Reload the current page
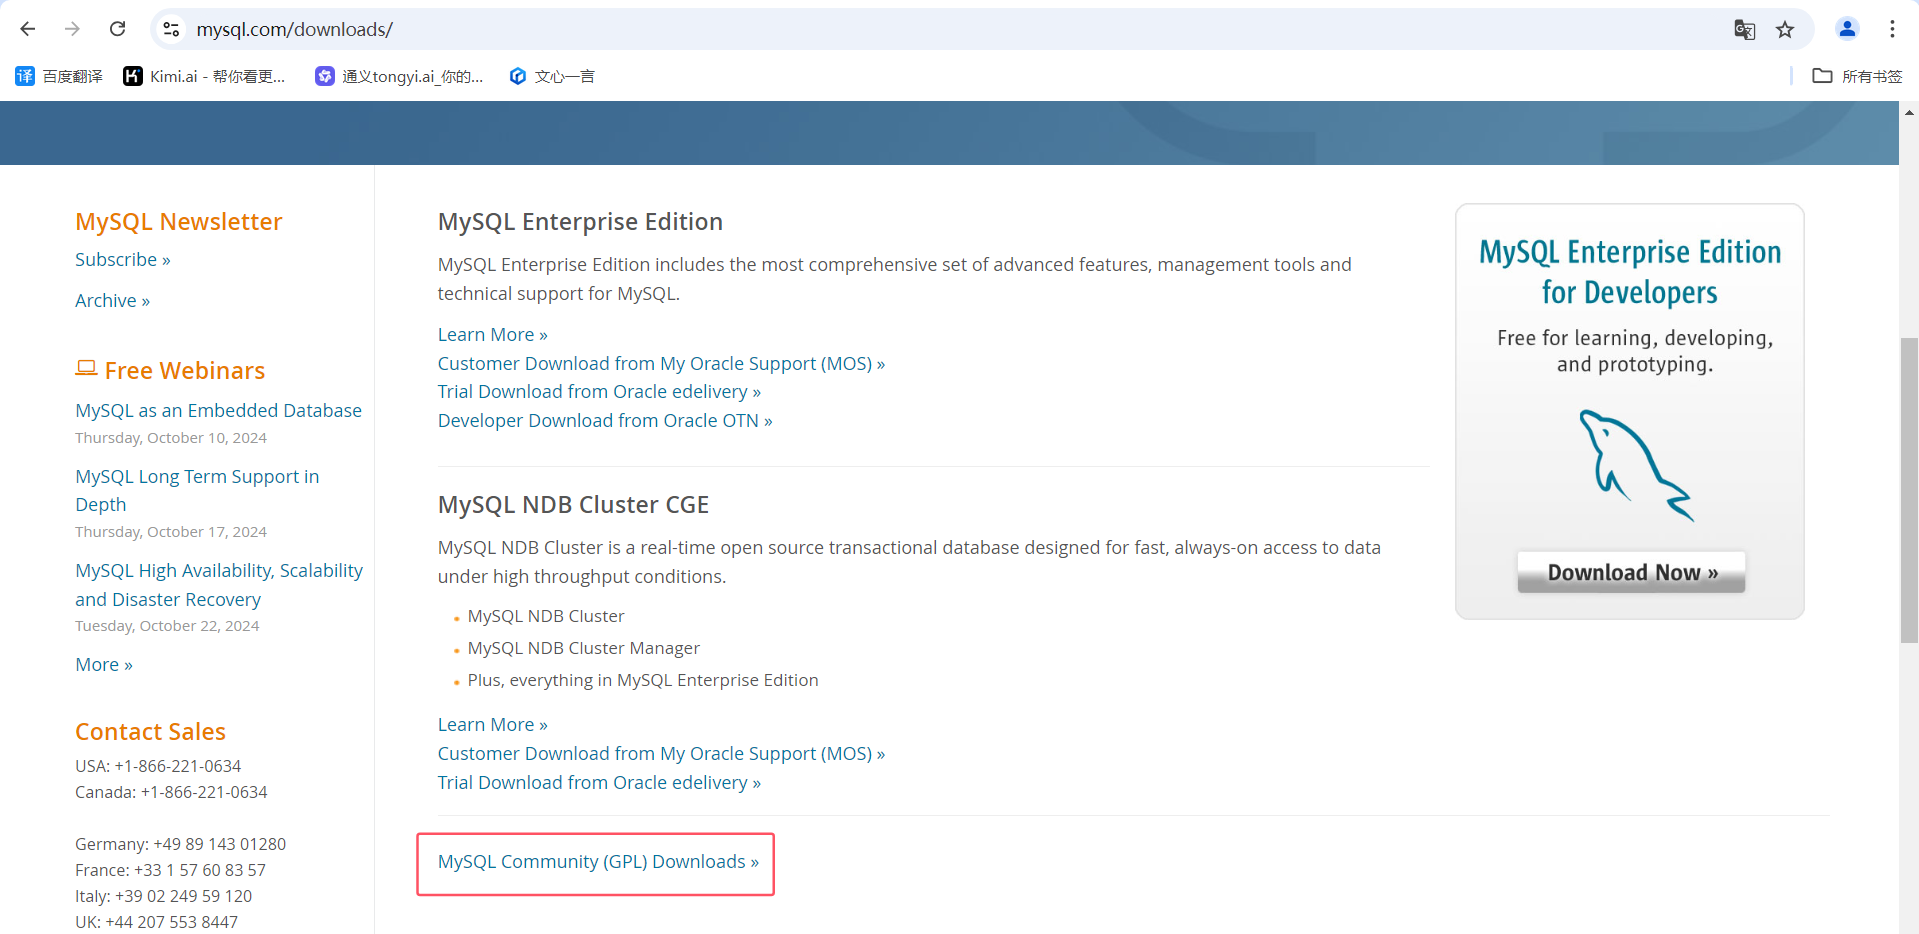 click(x=118, y=29)
